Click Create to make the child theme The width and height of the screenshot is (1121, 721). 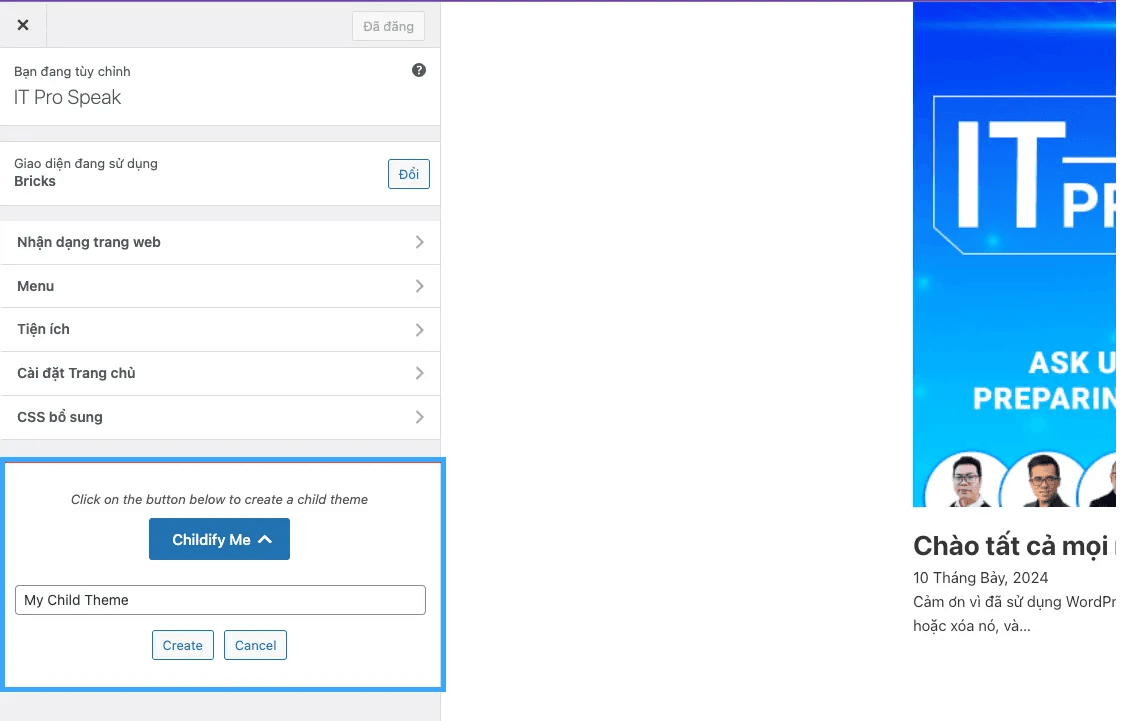point(182,645)
